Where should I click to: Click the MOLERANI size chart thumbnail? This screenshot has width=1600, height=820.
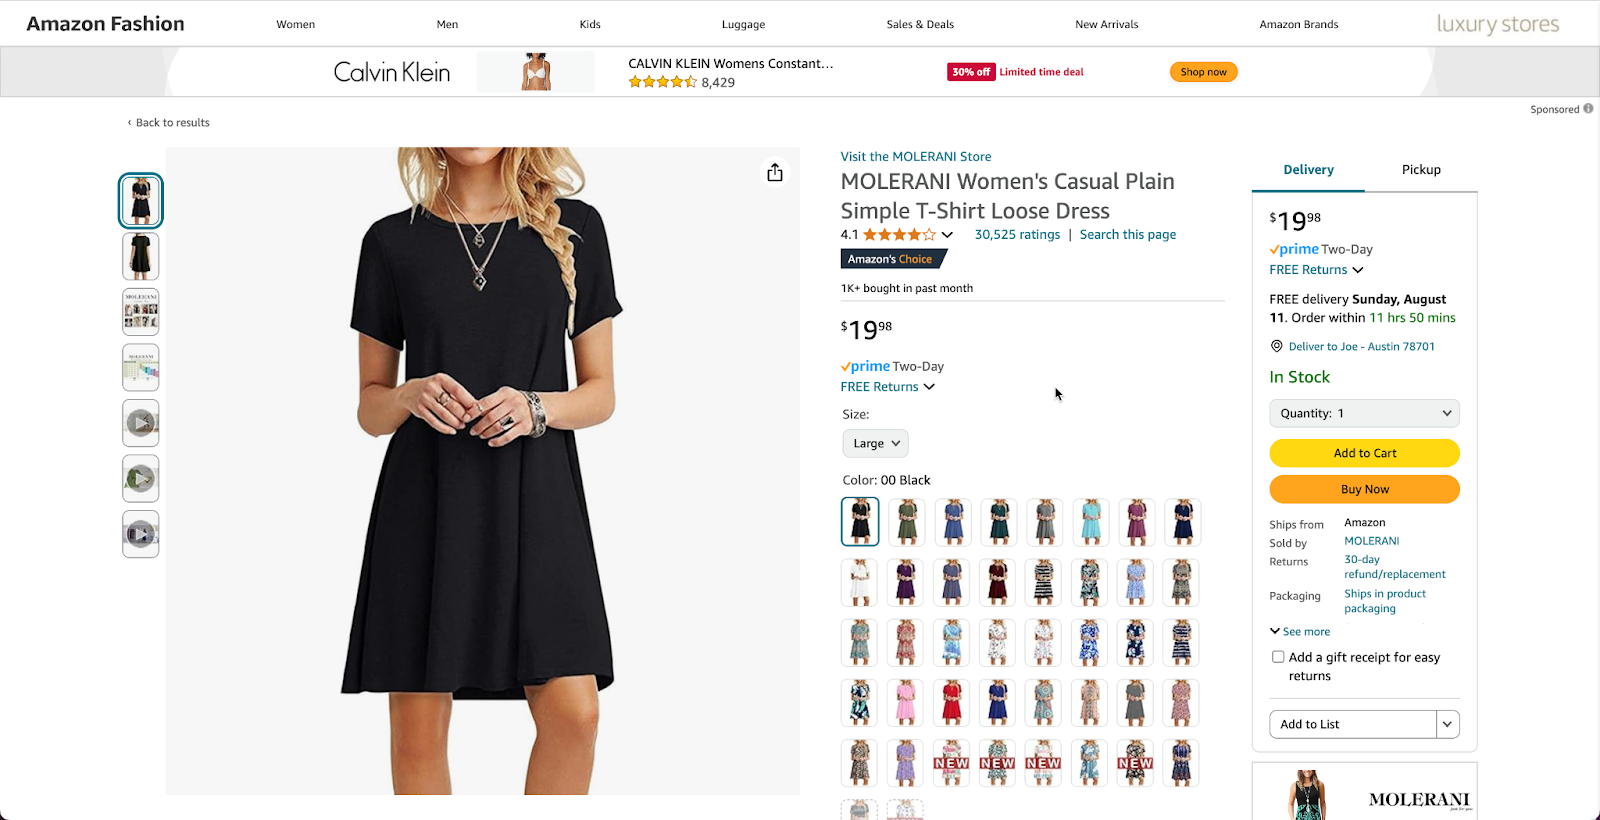pyautogui.click(x=140, y=367)
